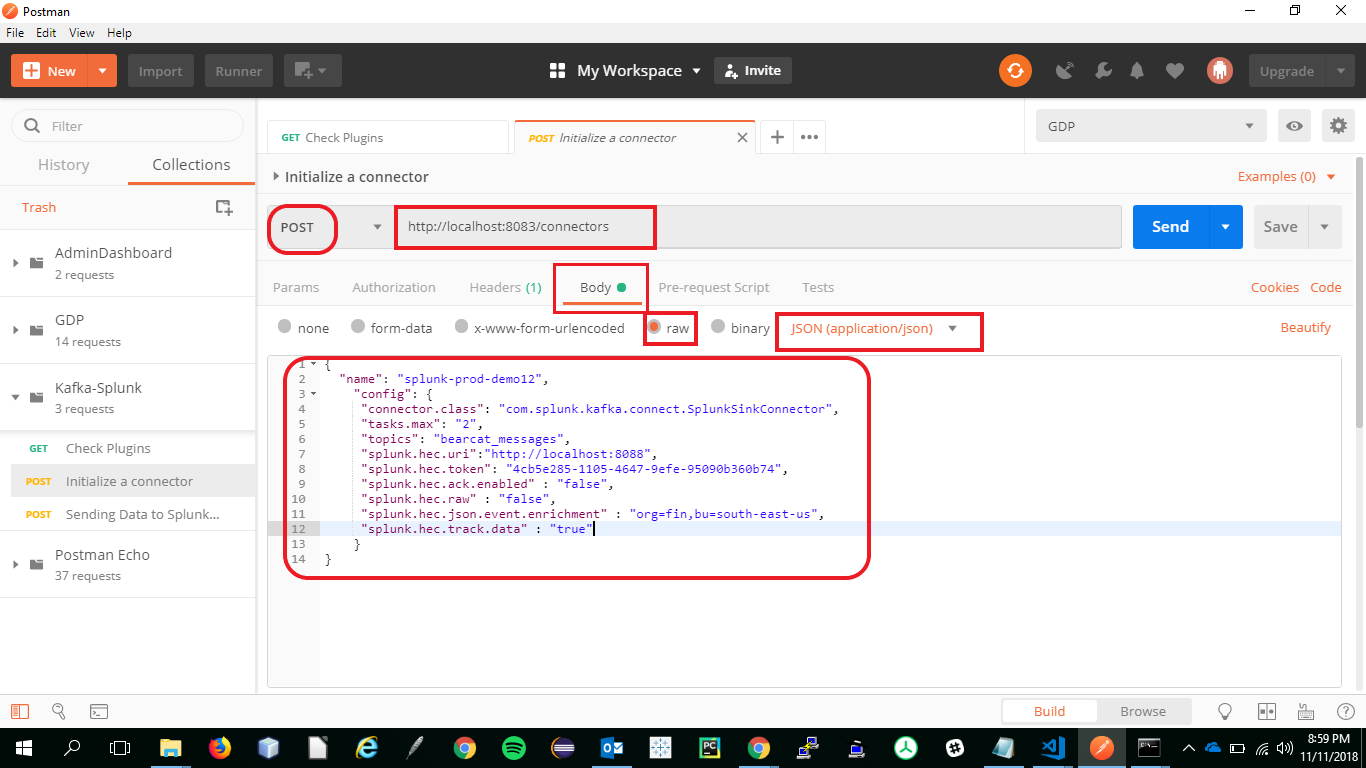Open tab options three-dots menu
Viewport: 1366px width, 768px height.
(x=810, y=137)
